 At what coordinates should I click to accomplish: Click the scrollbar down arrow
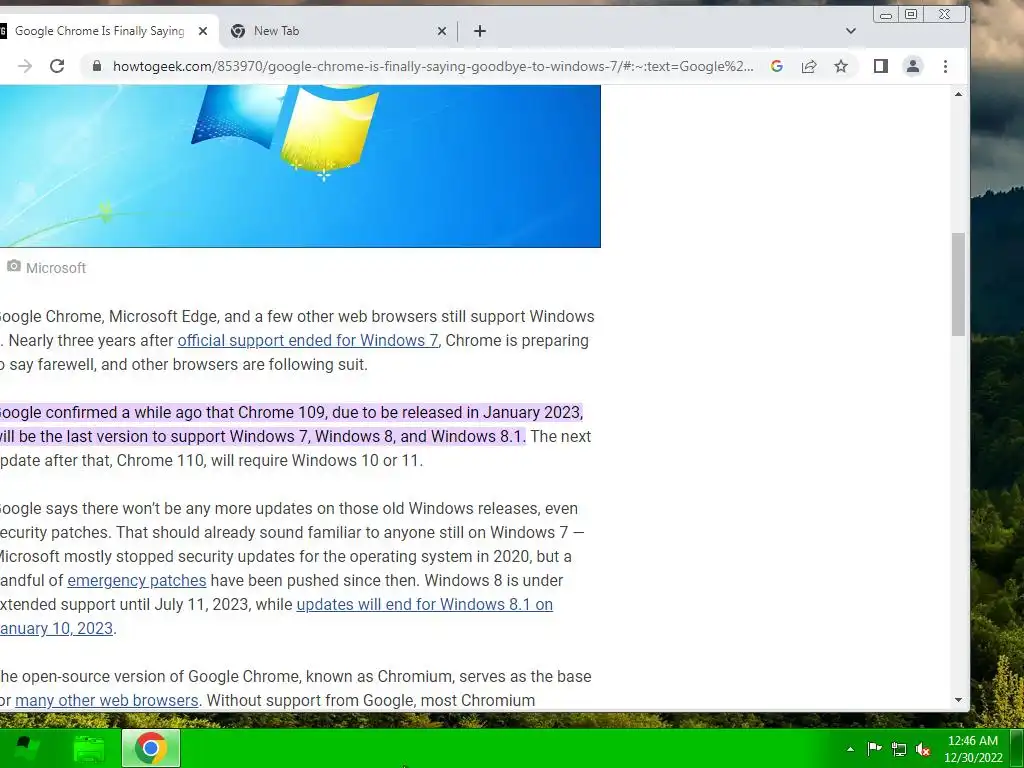click(x=958, y=699)
